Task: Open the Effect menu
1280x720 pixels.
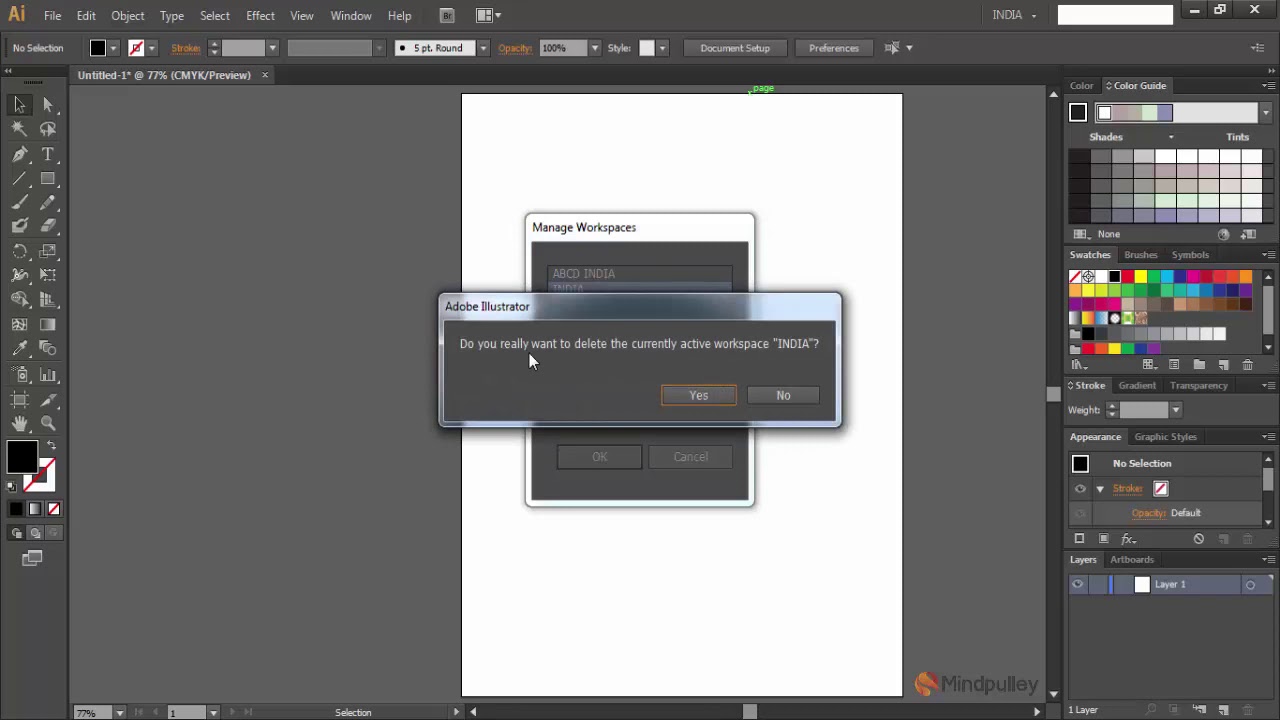Action: [x=260, y=16]
